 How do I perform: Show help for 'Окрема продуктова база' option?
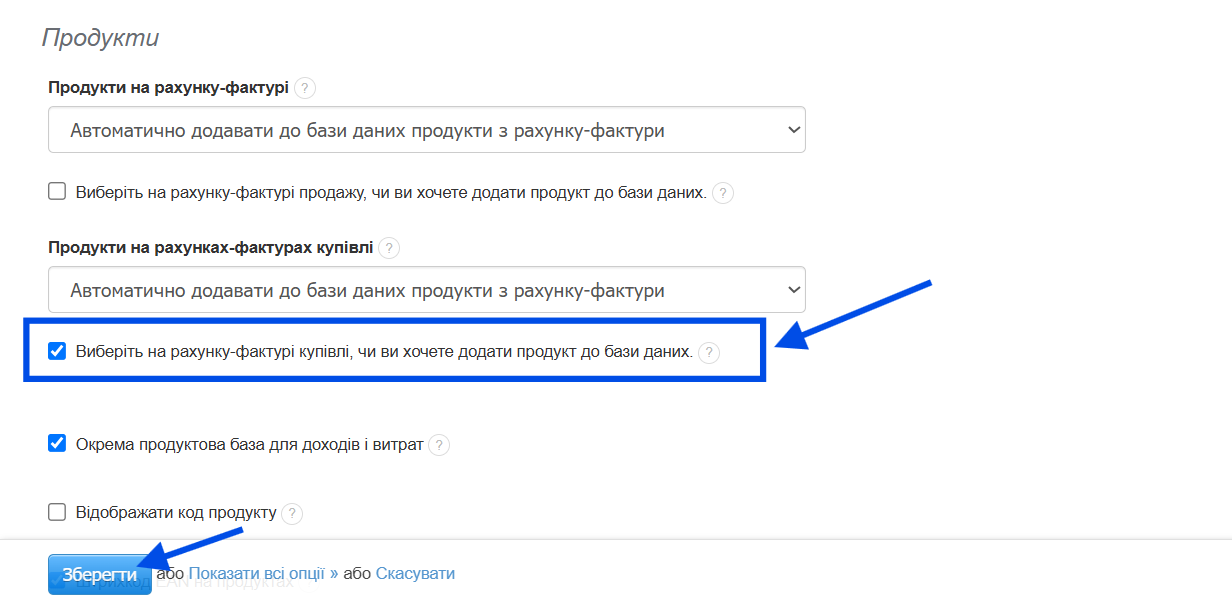(x=439, y=445)
